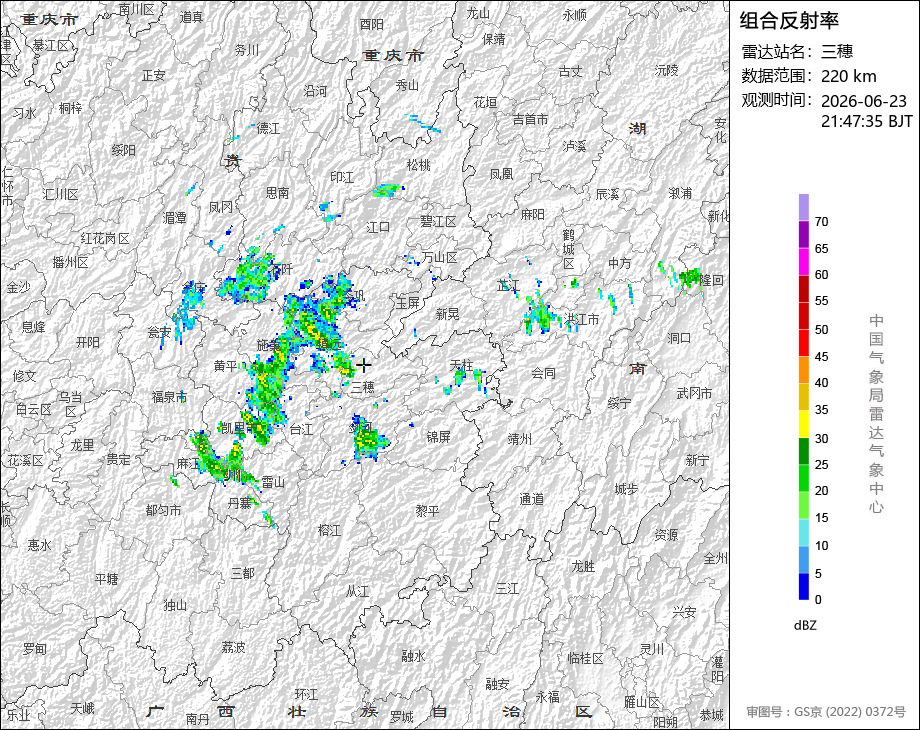The height and width of the screenshot is (730, 920).
Task: Click the 21:47:35 BJT time value
Action: 867,121
